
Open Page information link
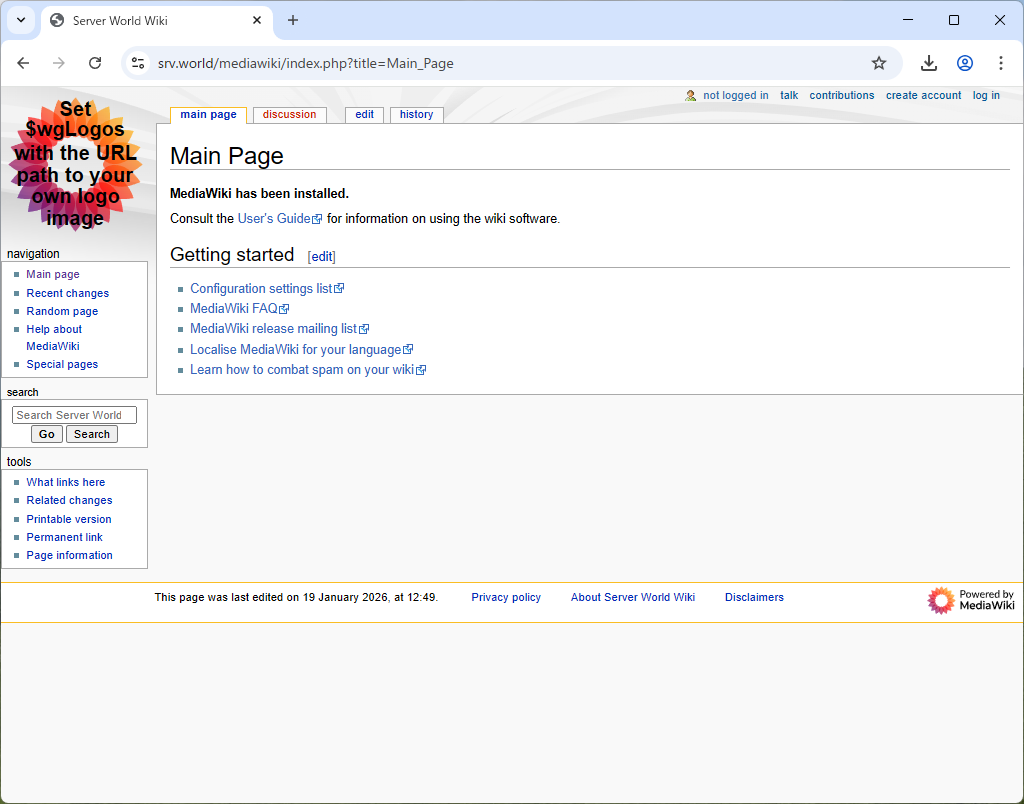[x=69, y=556]
